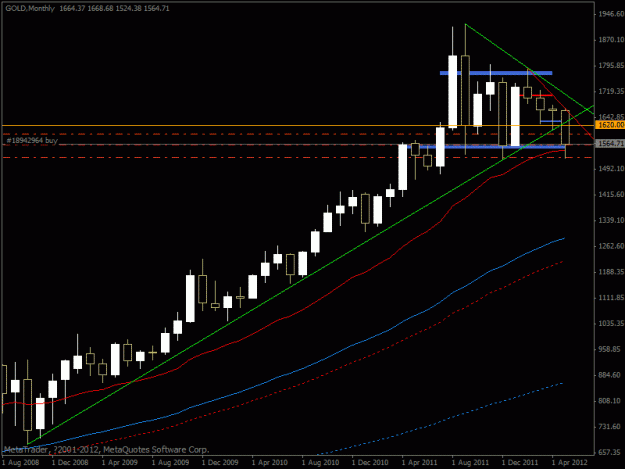Viewport: 625px width, 469px height.
Task: Click the grey 1564.71 current price tag
Action: coord(610,143)
